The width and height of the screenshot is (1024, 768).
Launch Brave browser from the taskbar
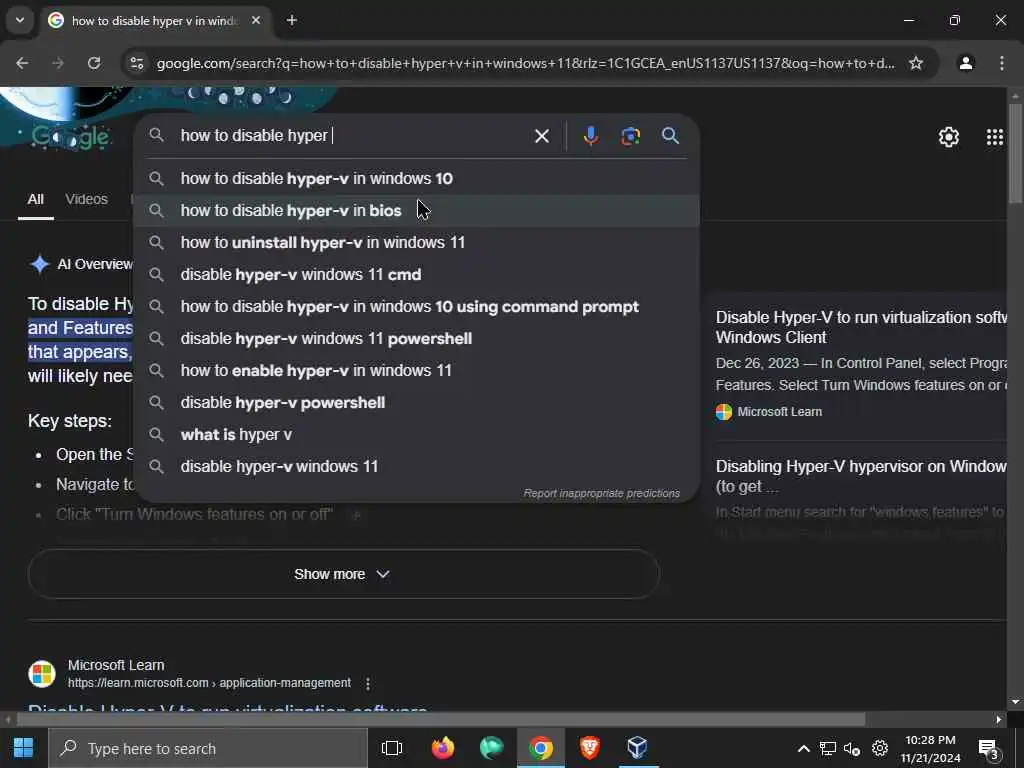(x=590, y=748)
